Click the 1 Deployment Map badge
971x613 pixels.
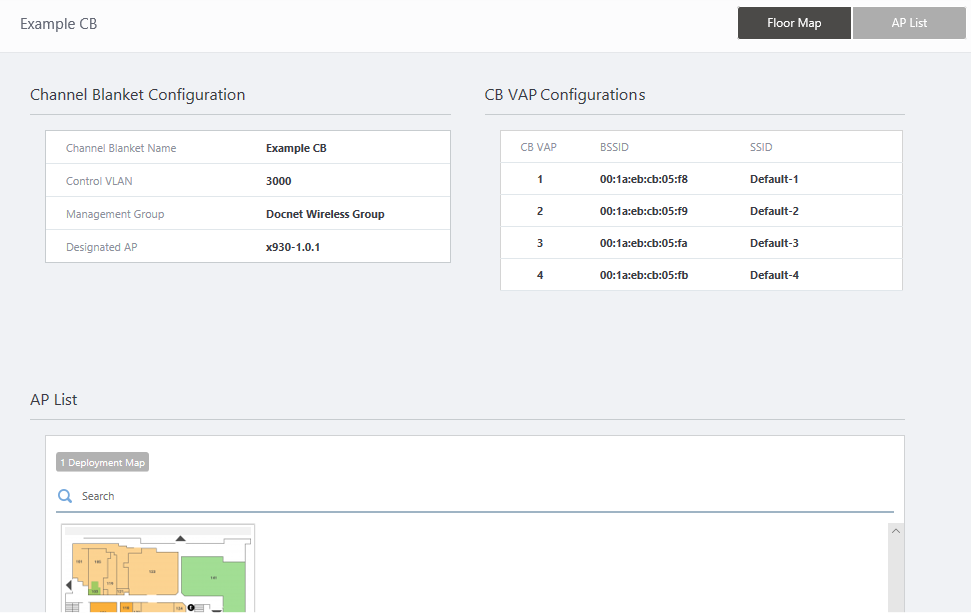pyautogui.click(x=103, y=463)
